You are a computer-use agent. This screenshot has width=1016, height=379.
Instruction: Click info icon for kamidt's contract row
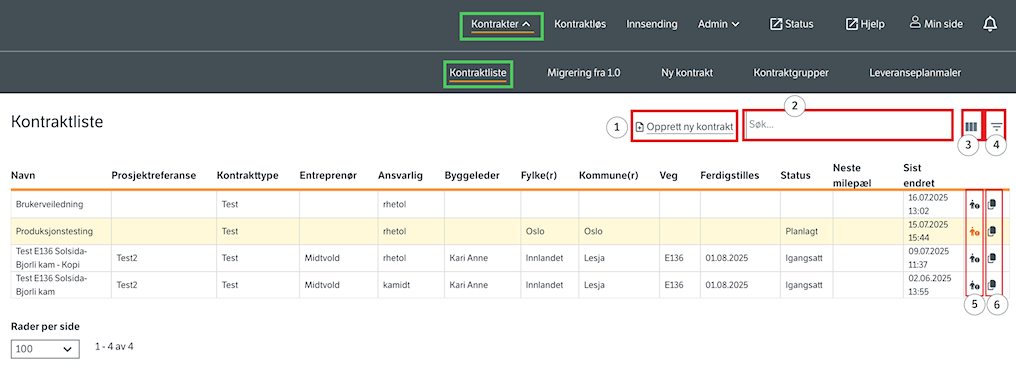click(974, 285)
